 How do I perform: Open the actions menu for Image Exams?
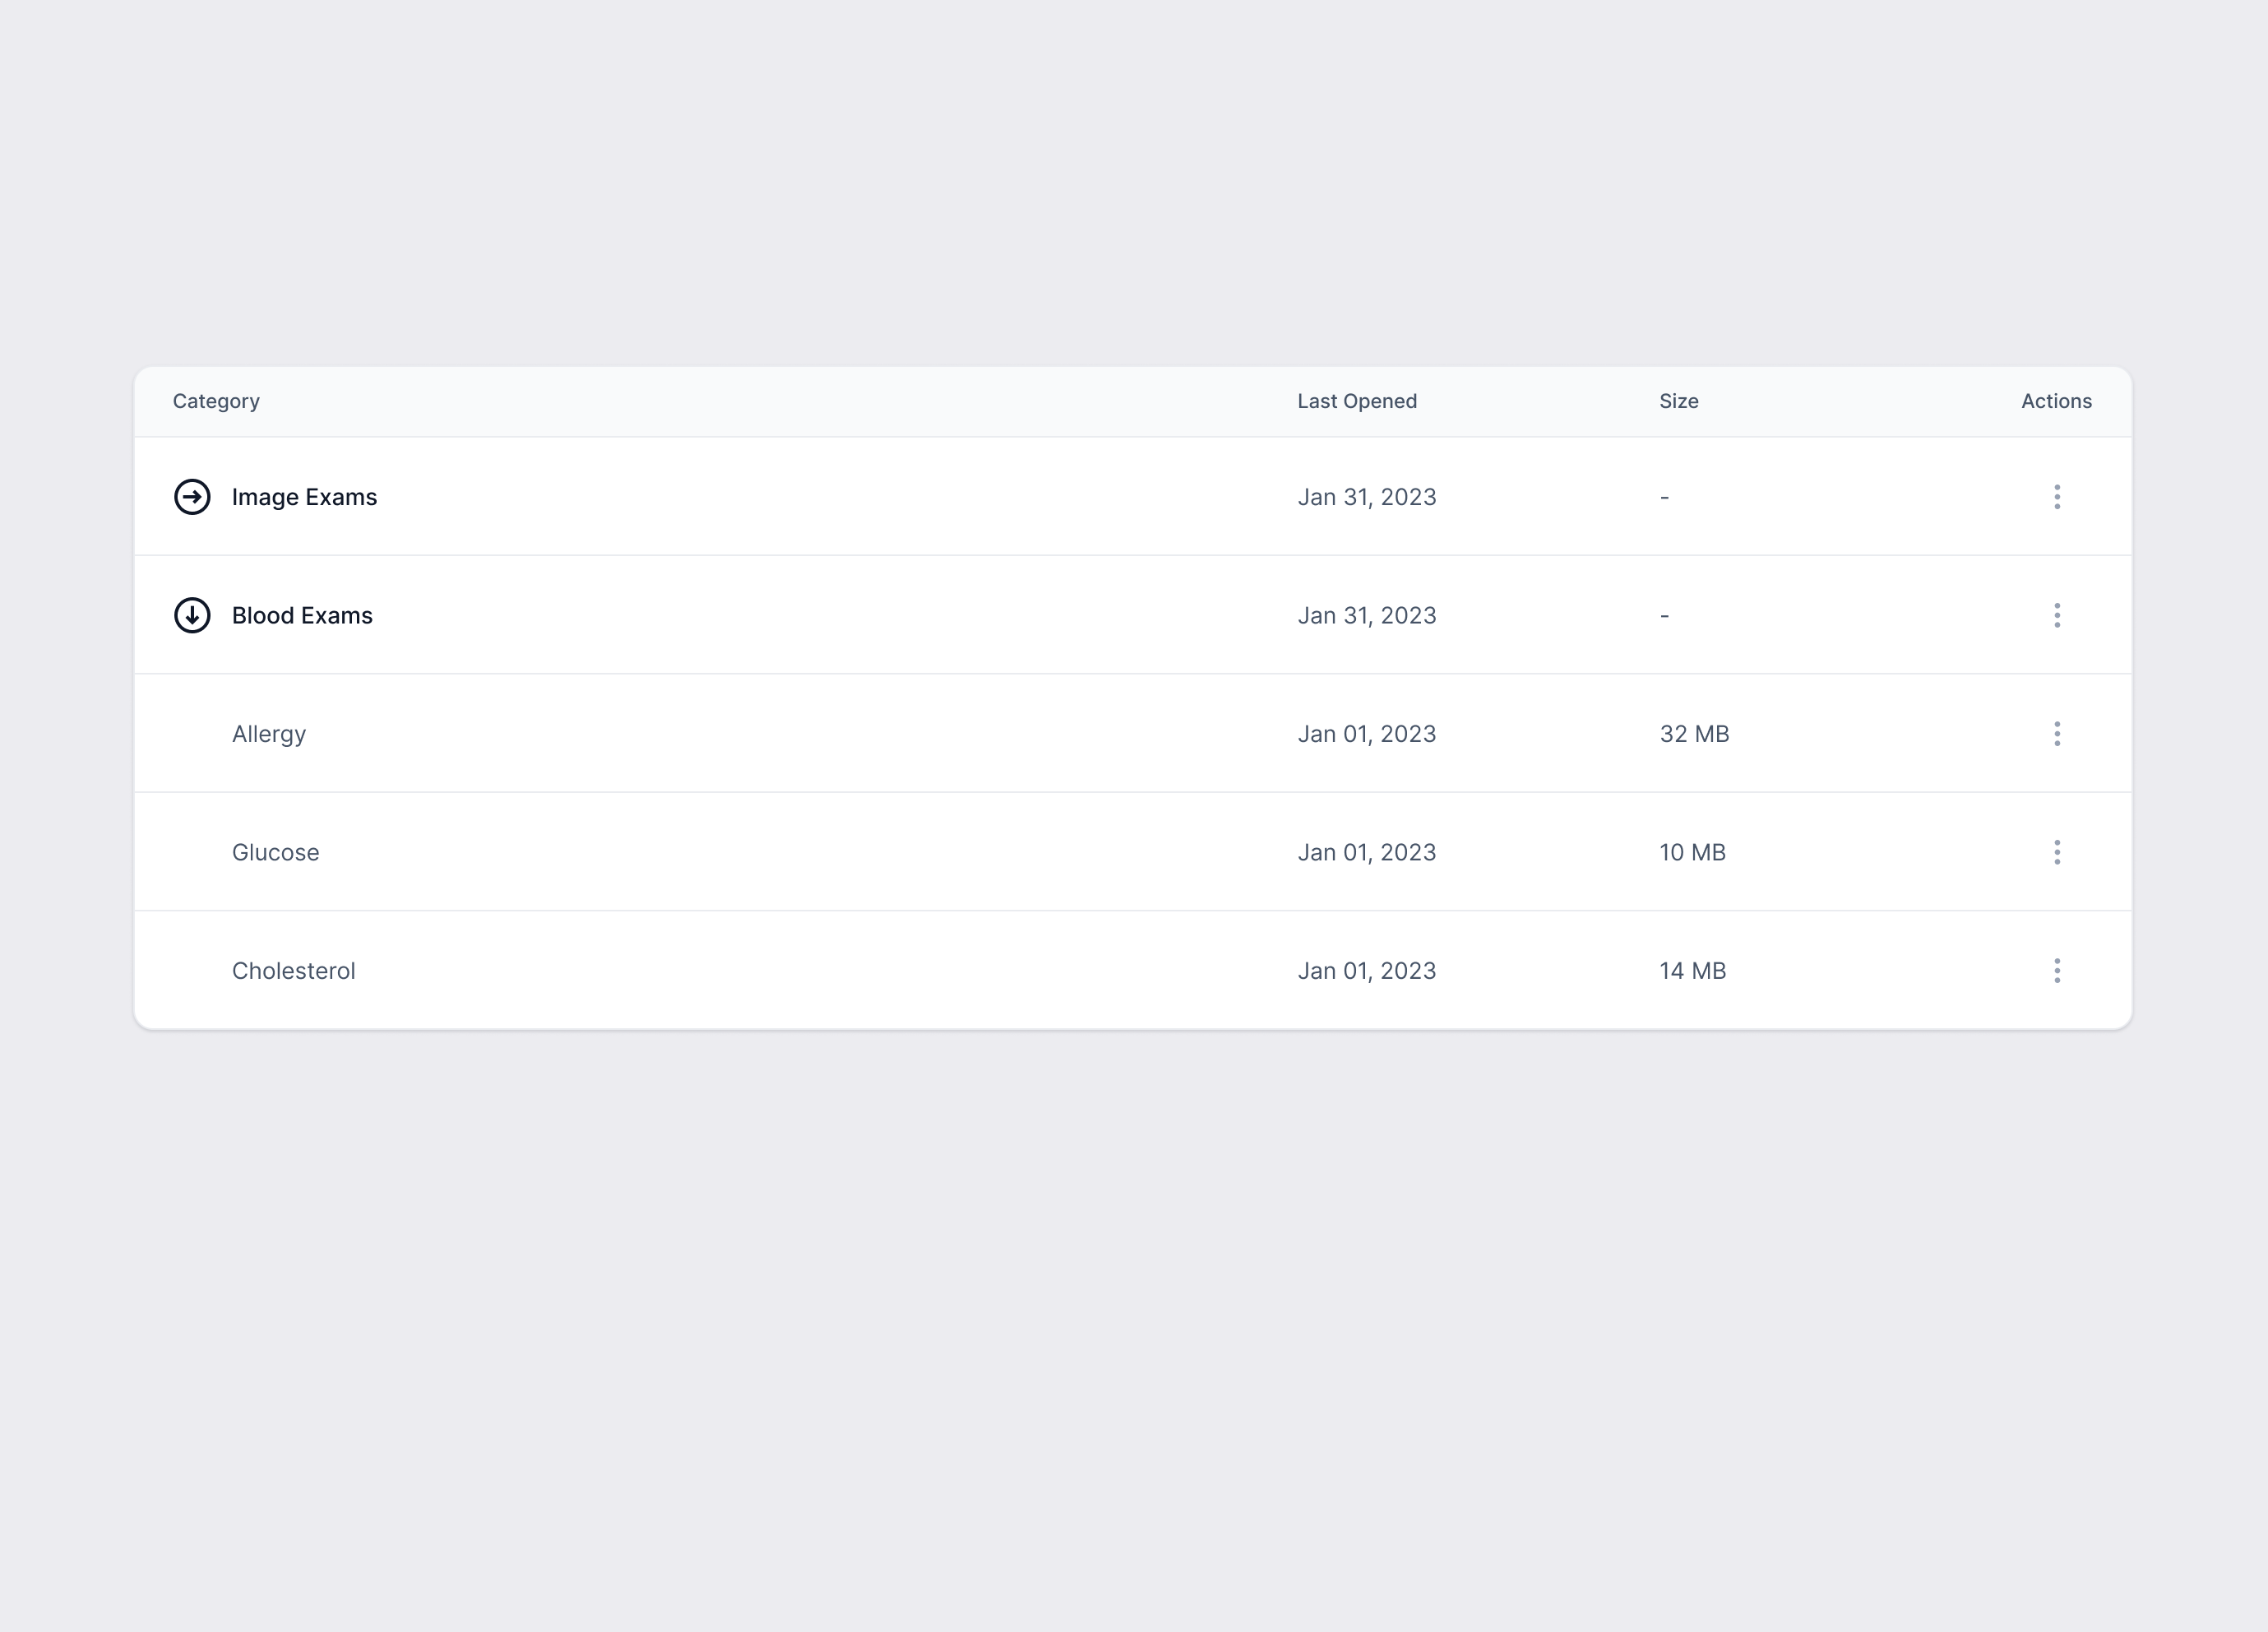[x=2057, y=497]
